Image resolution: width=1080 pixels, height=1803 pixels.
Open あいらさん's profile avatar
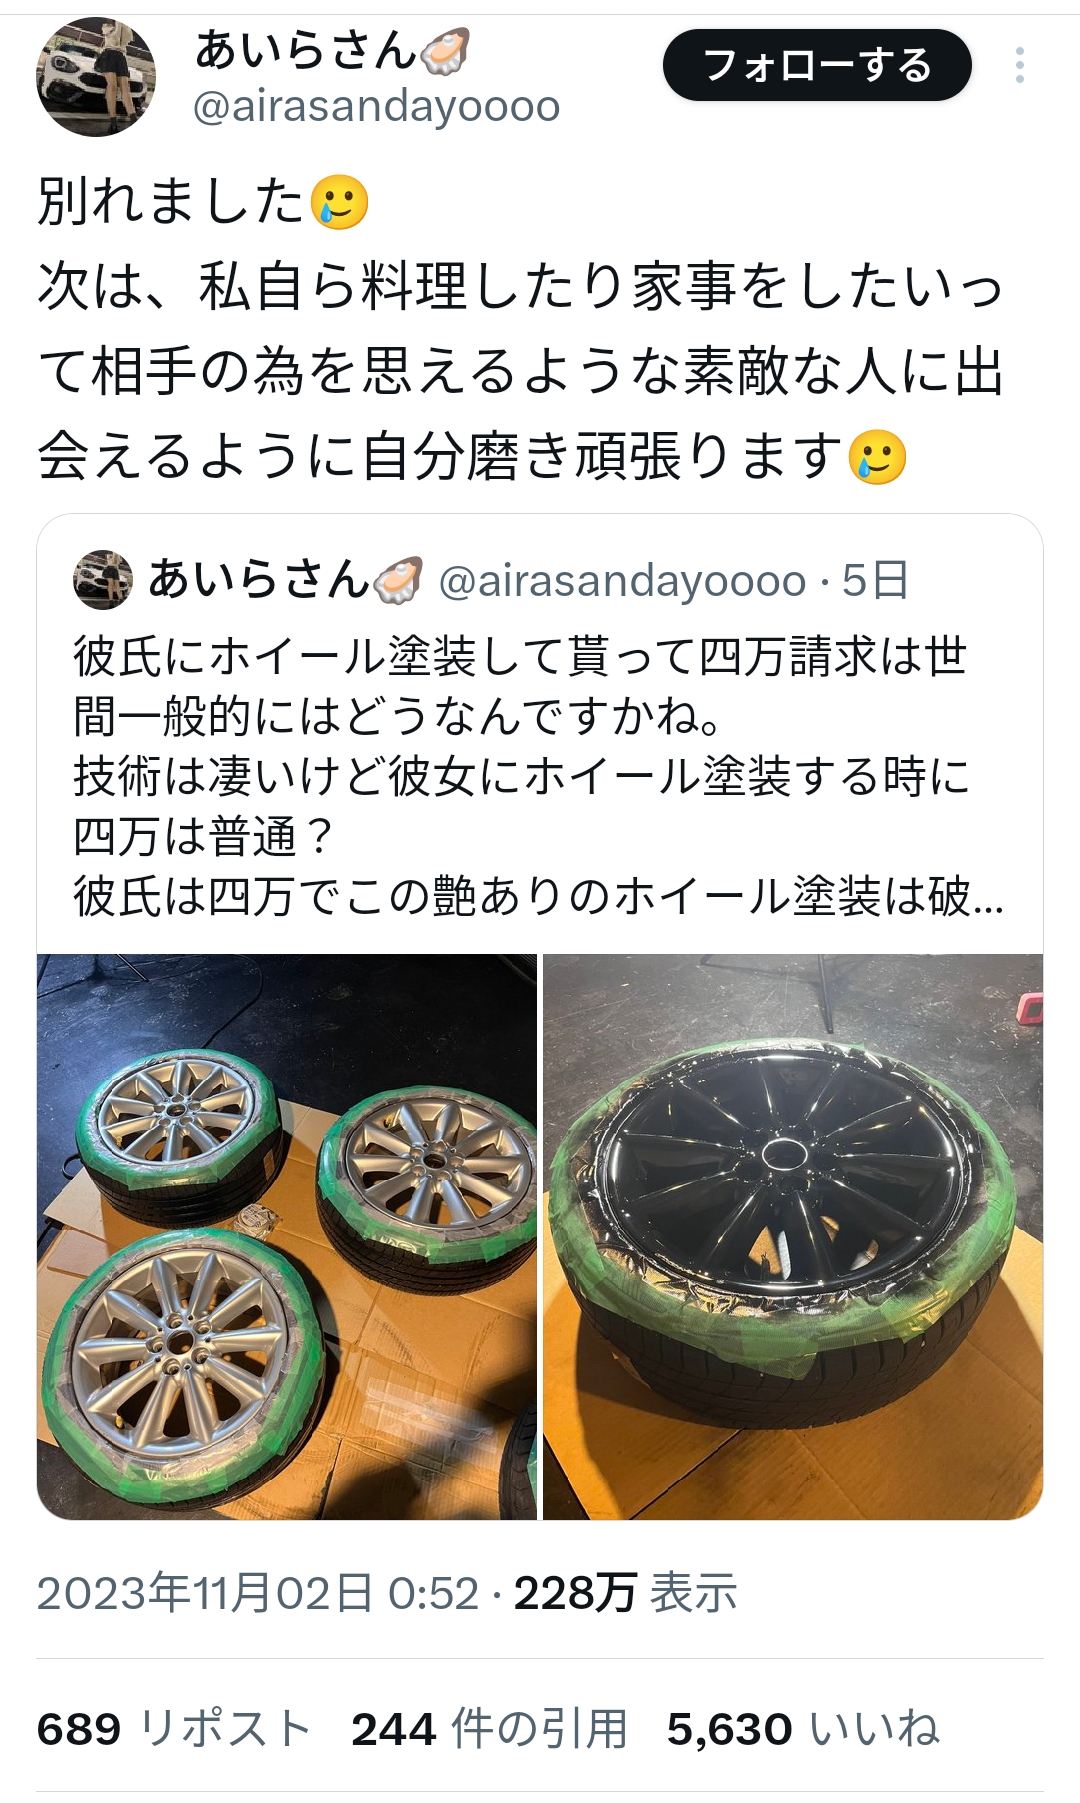click(96, 76)
